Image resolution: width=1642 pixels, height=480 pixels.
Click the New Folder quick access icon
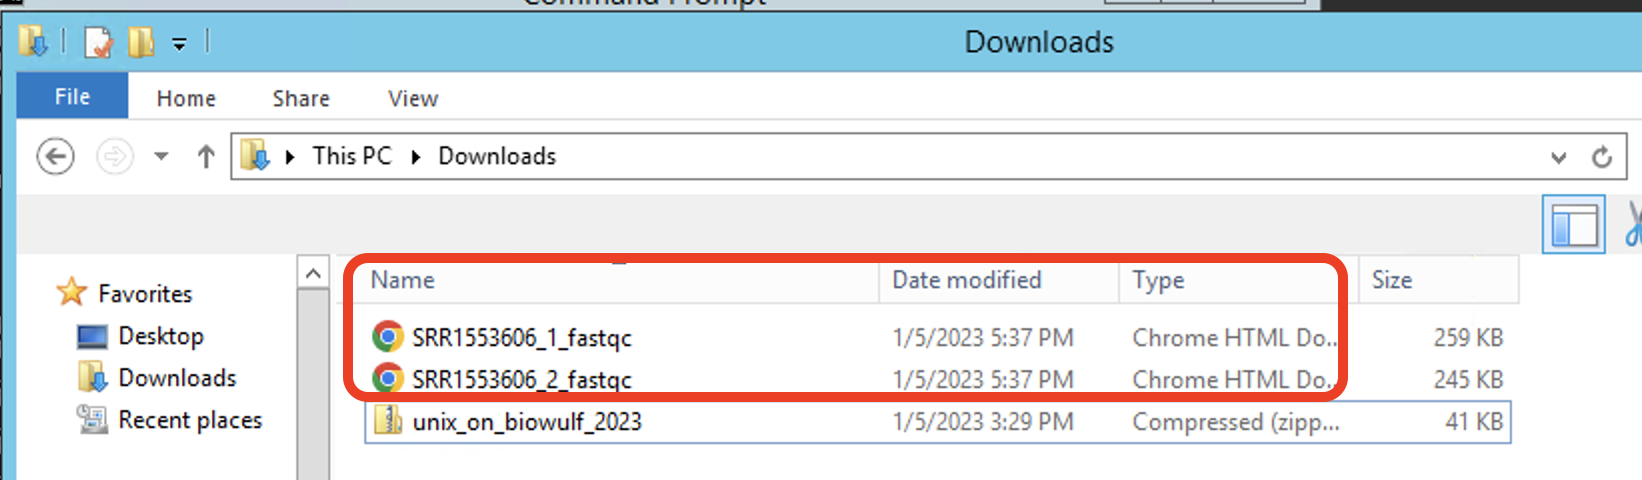point(141,42)
